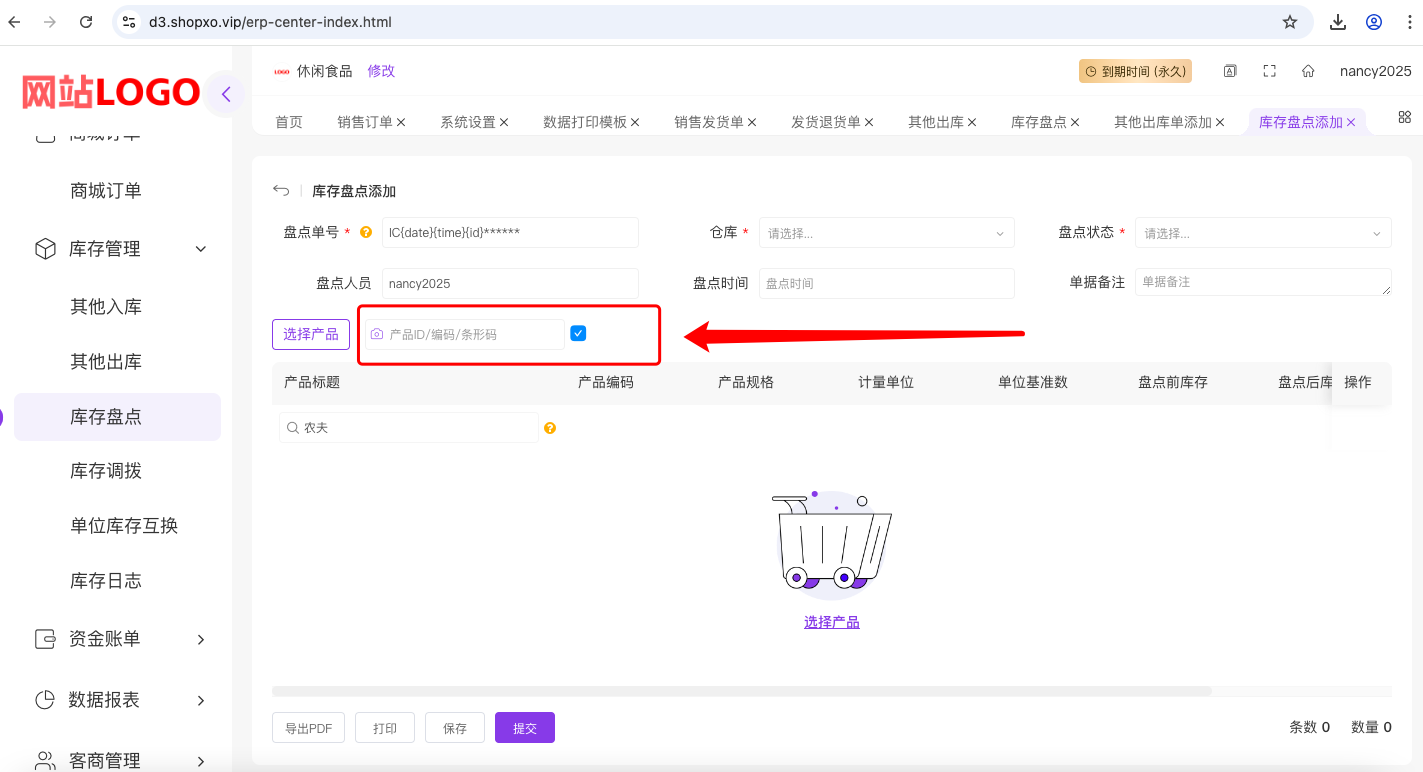Collapse the sidebar with purple chevron button
The image size is (1423, 772).
226,94
